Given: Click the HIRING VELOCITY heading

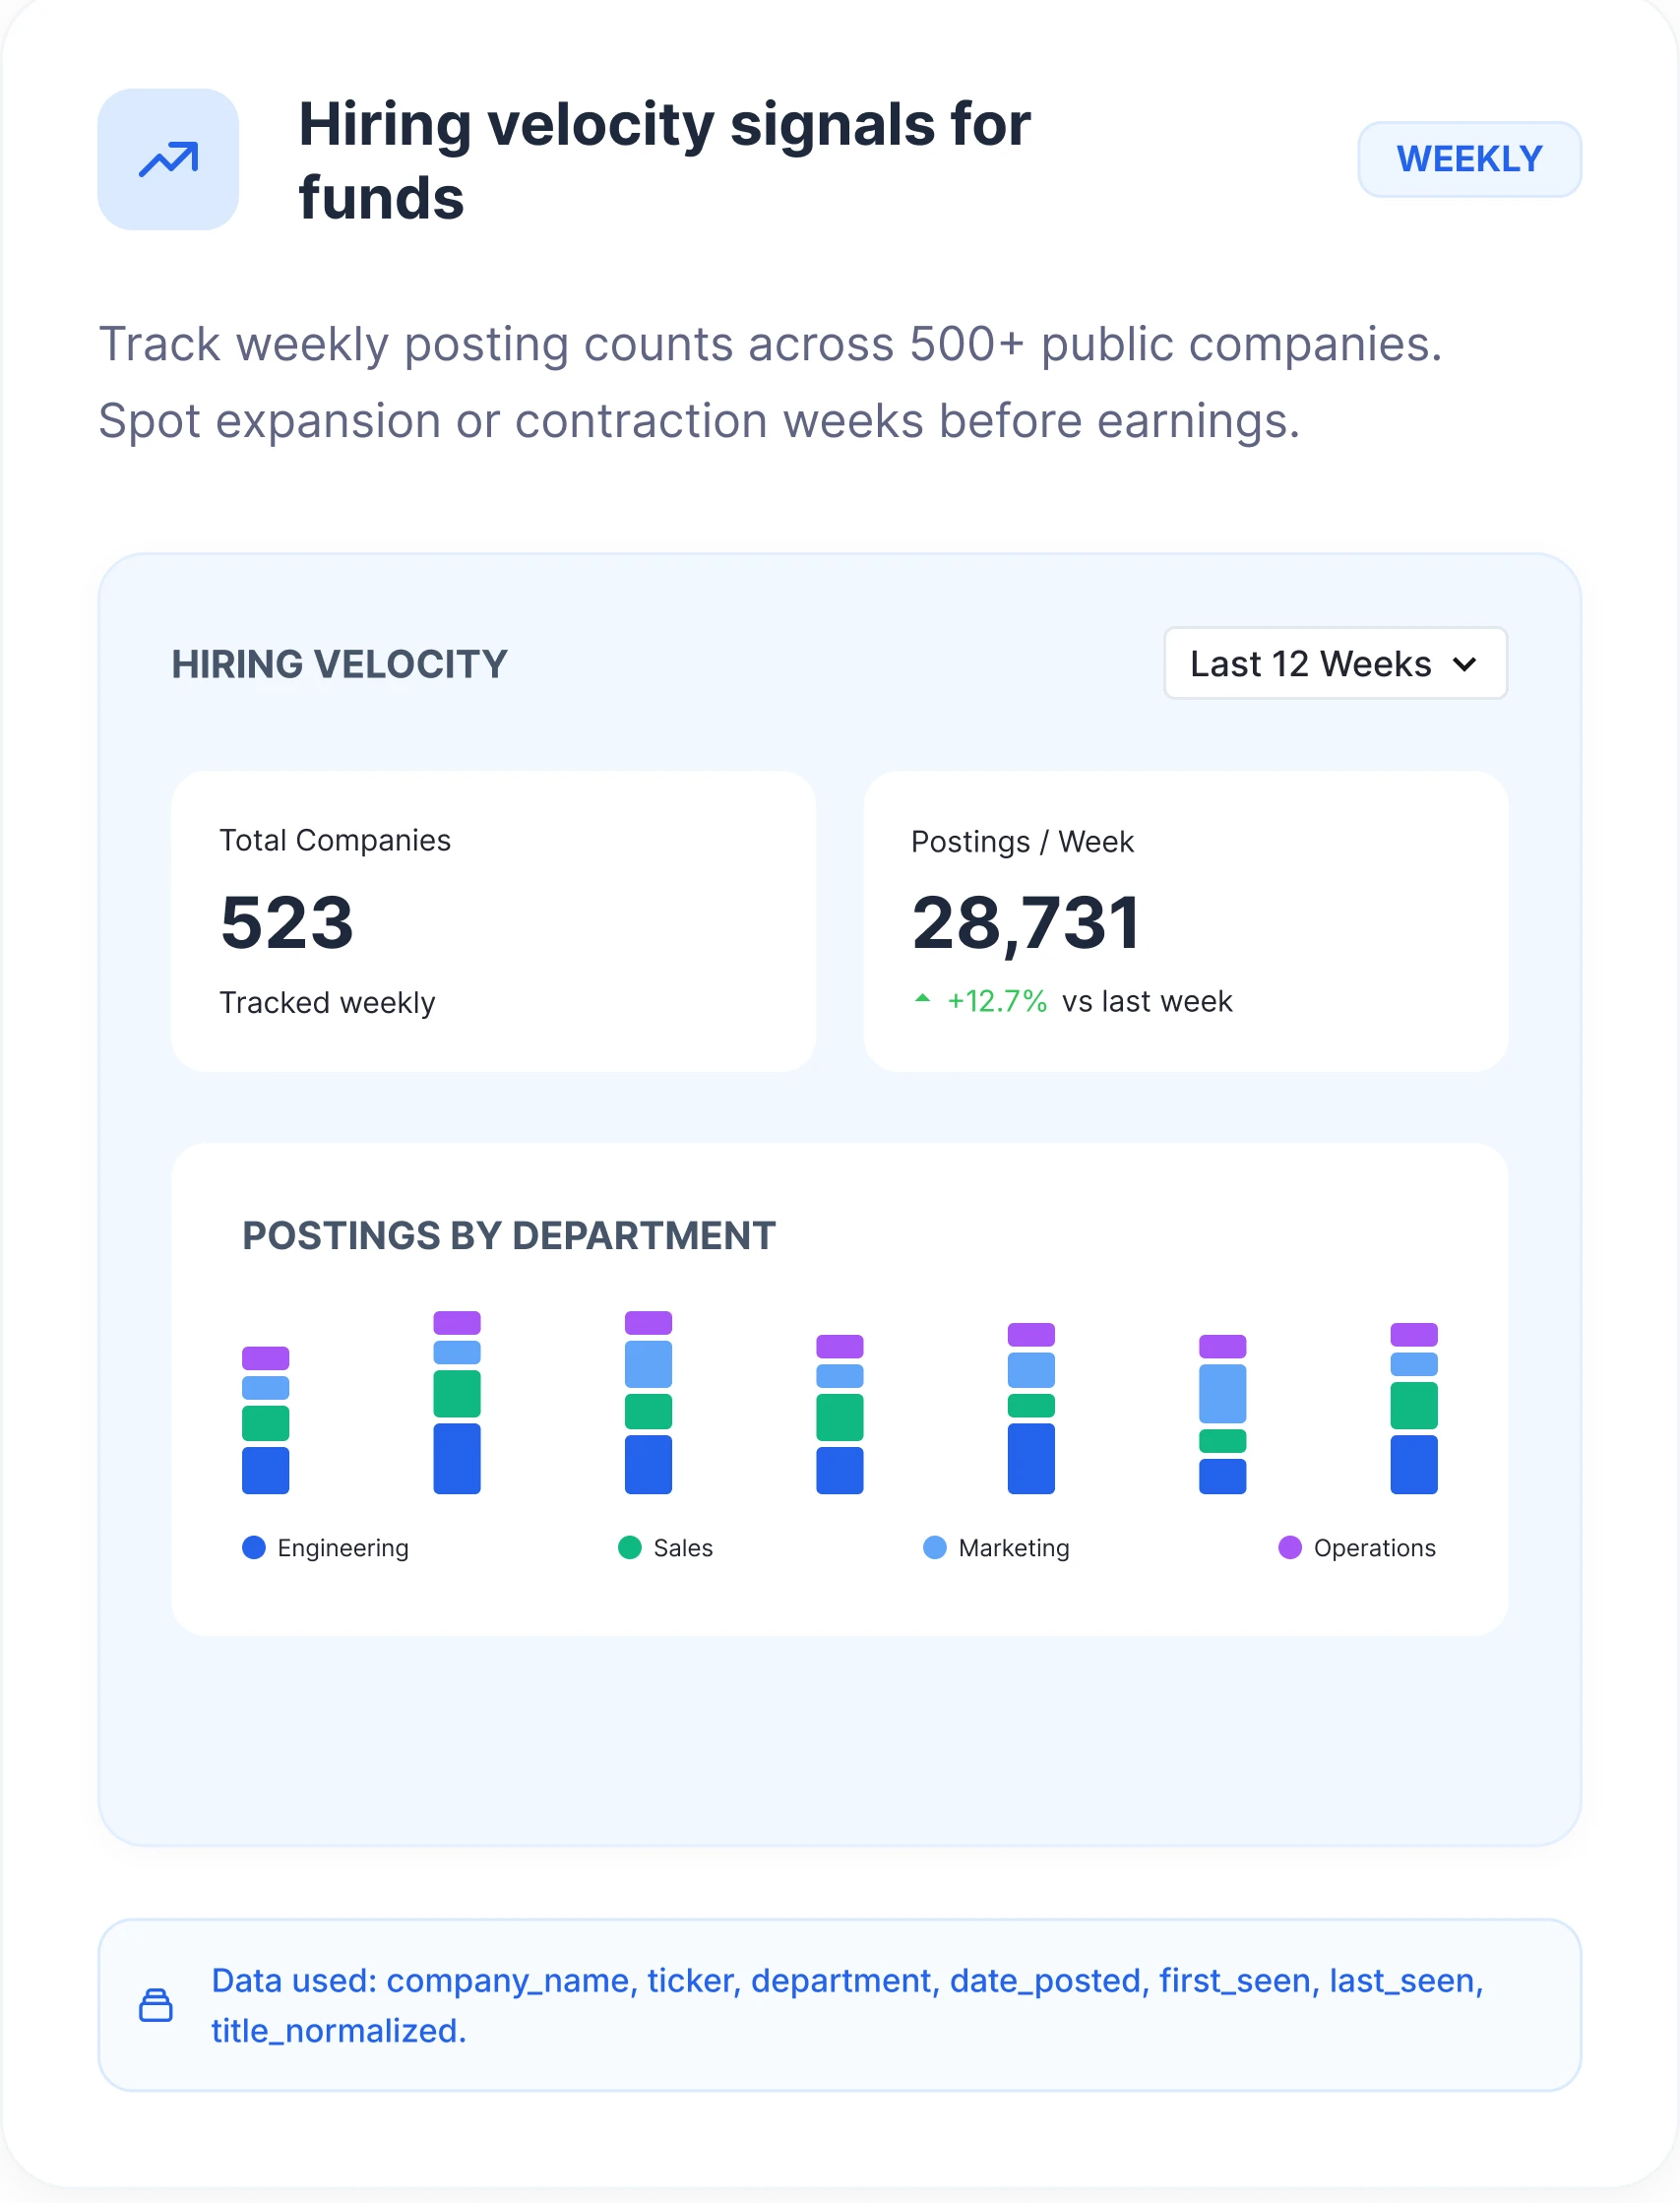Looking at the screenshot, I should point(340,664).
